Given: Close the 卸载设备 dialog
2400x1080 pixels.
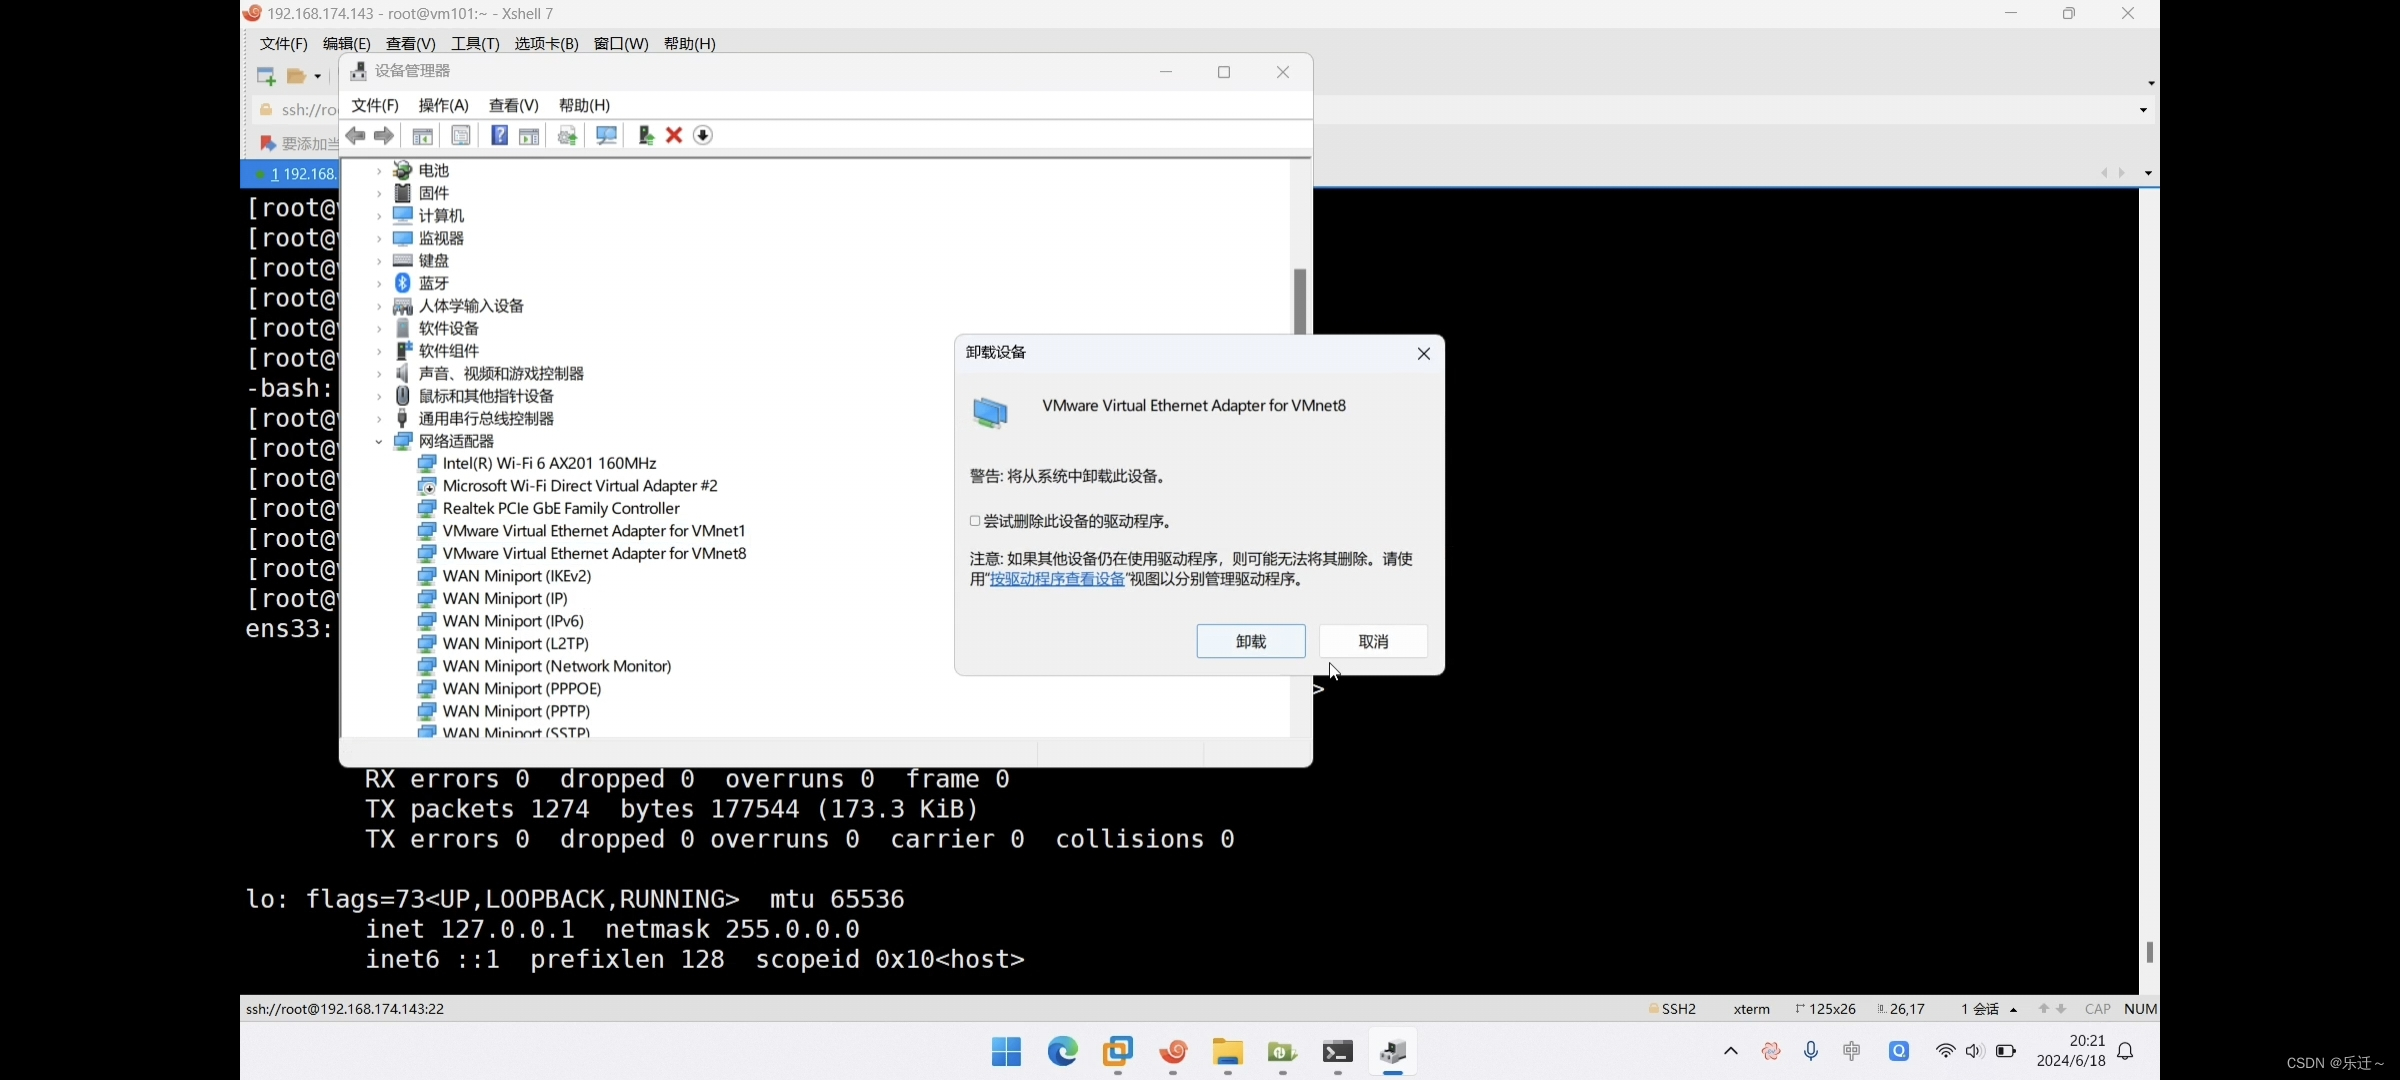Looking at the screenshot, I should (x=1424, y=354).
